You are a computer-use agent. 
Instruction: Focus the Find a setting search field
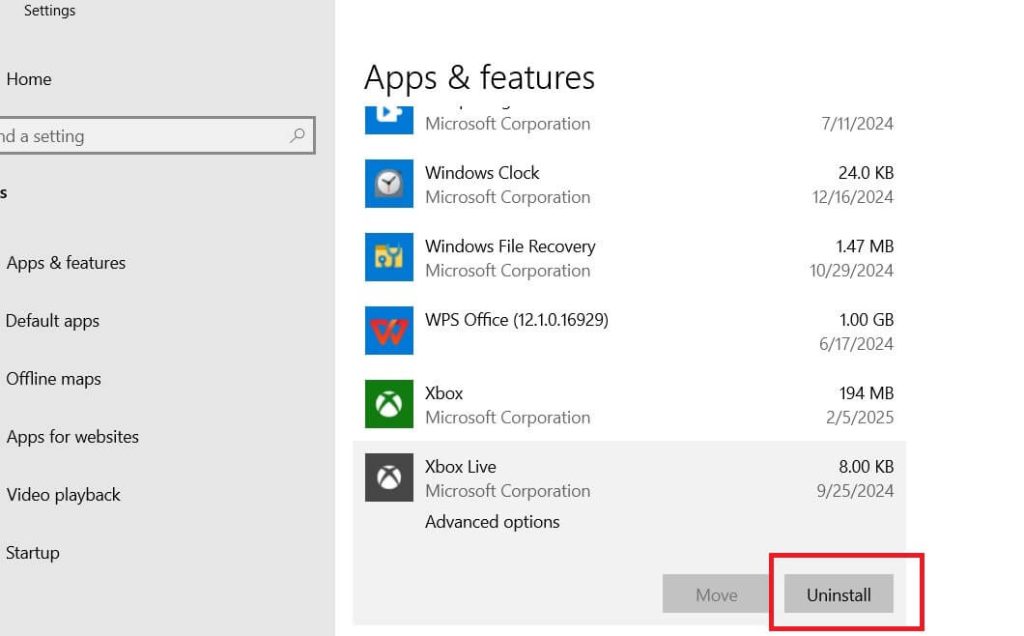tap(157, 135)
